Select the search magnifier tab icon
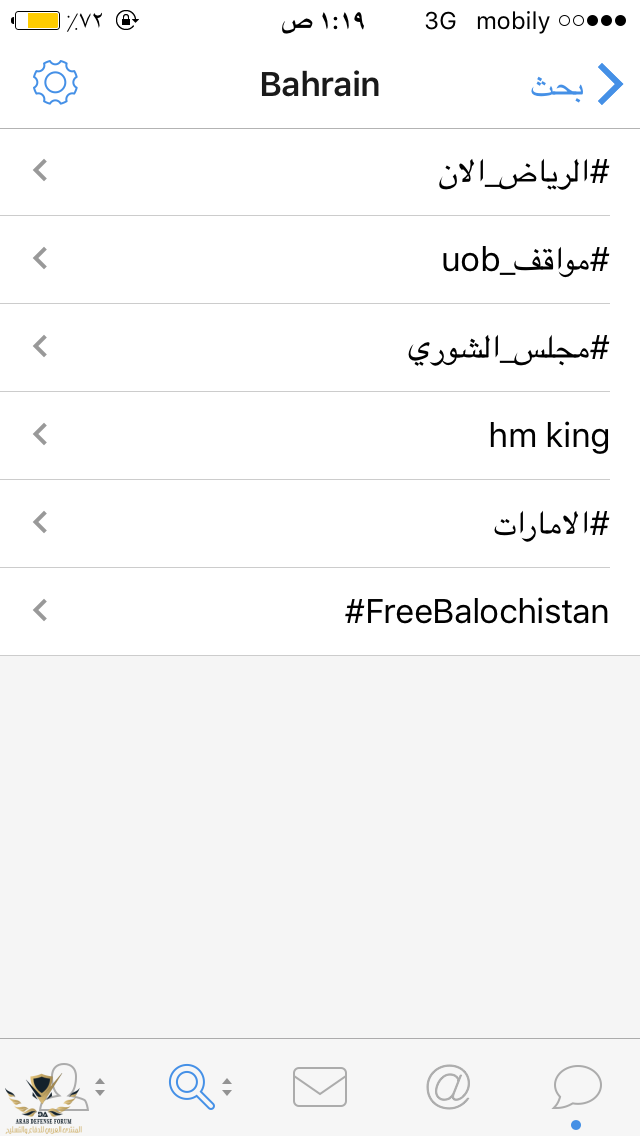Screen dimensions: 640x1136 (192, 1087)
